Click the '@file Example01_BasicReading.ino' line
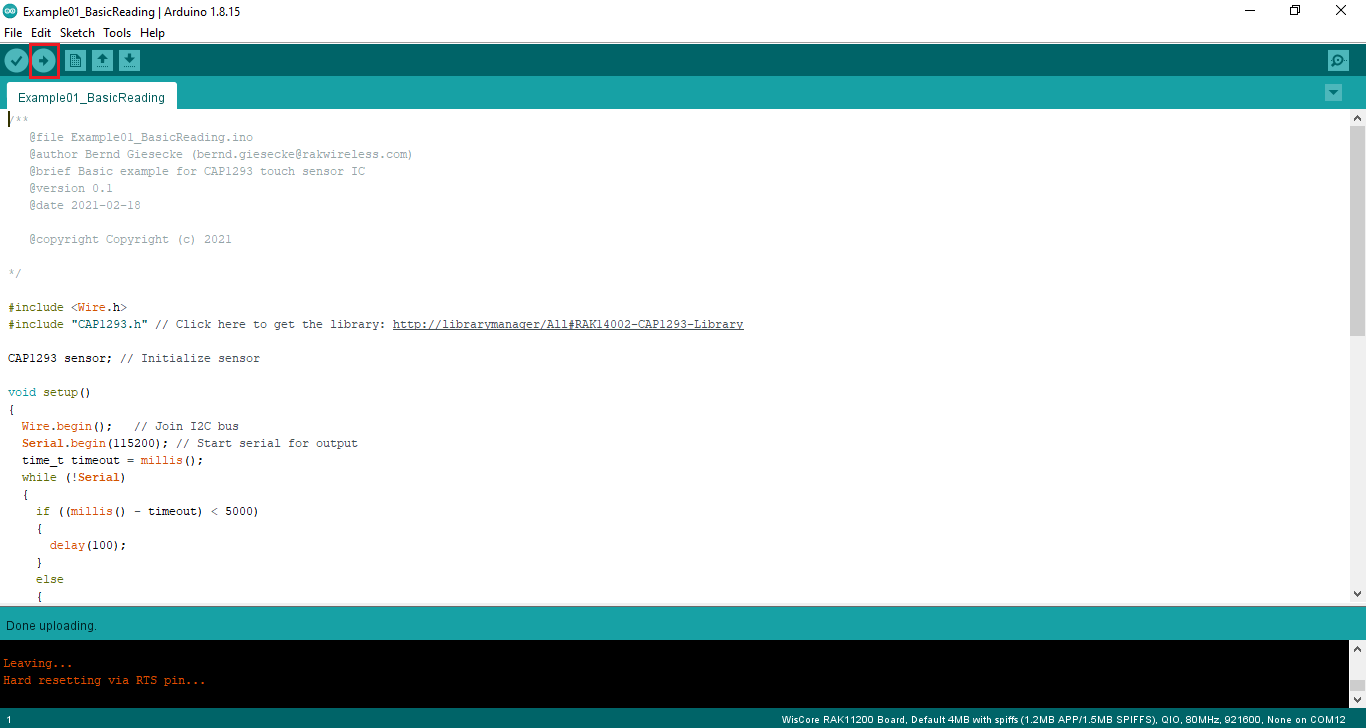The width and height of the screenshot is (1366, 728). coord(141,137)
